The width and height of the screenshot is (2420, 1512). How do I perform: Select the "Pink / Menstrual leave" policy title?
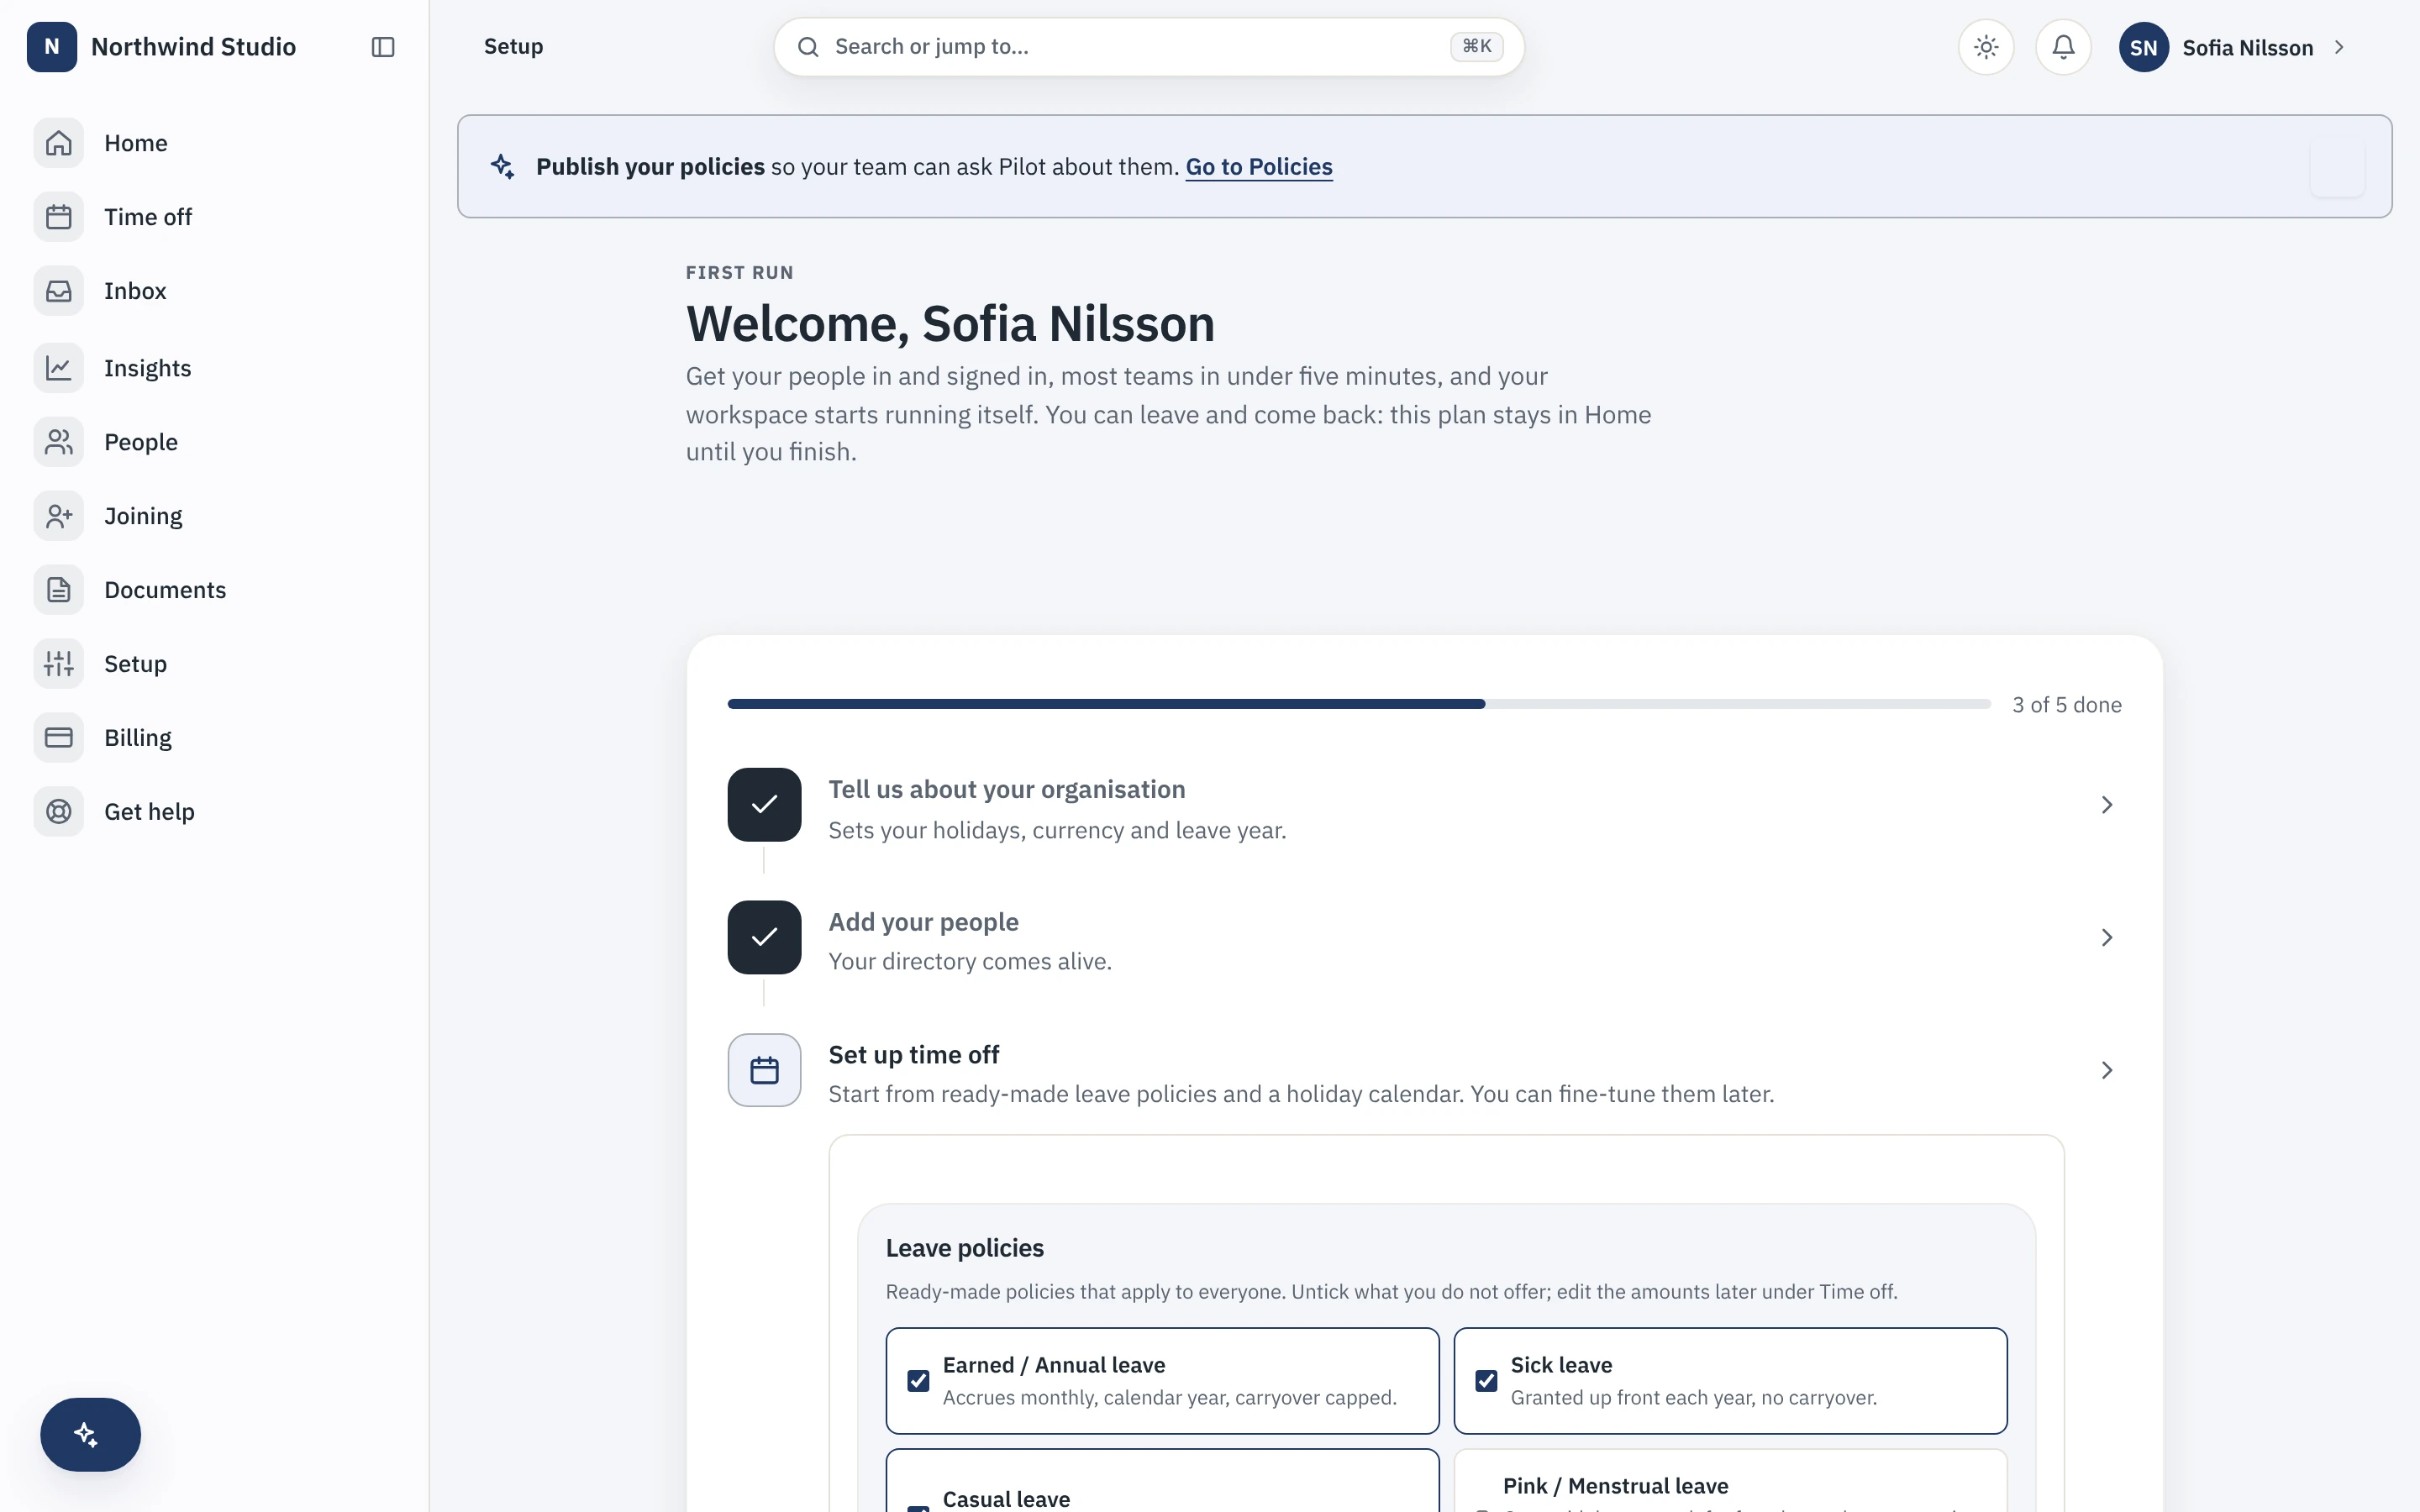click(1615, 1486)
